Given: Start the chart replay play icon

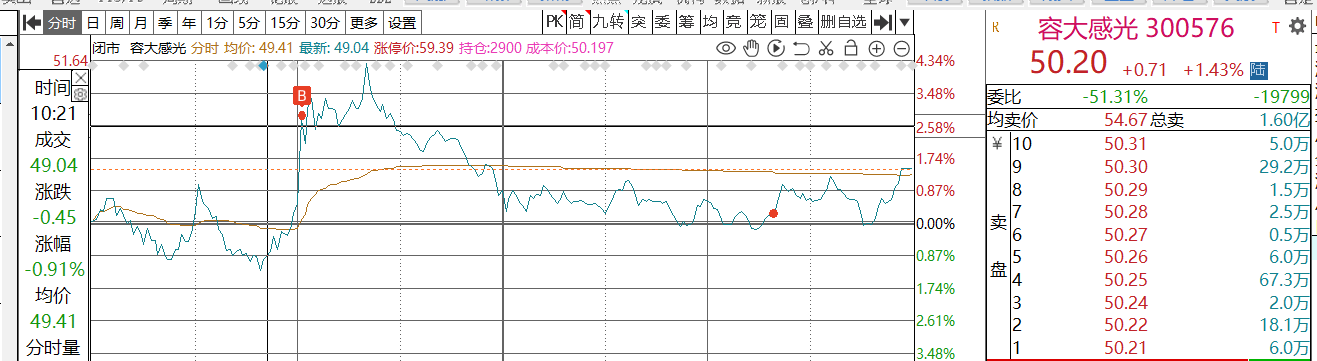Looking at the screenshot, I should tap(776, 48).
